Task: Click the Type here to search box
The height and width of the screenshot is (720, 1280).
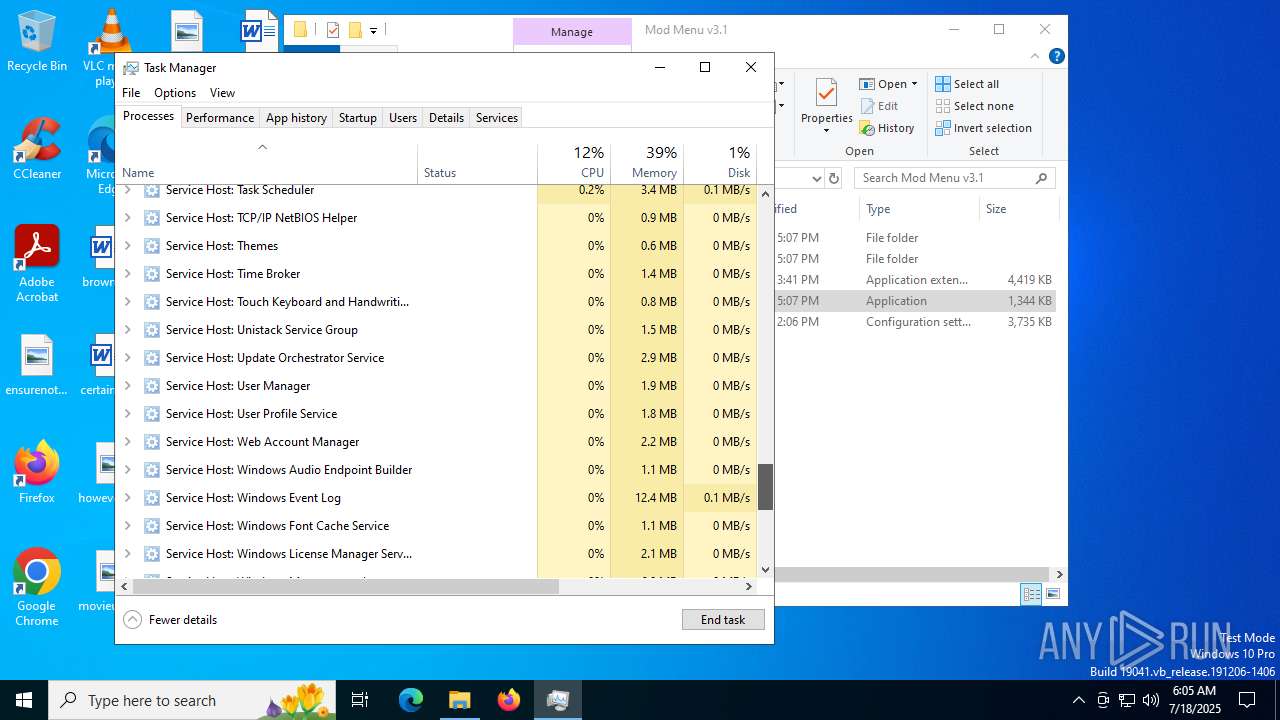Action: (x=192, y=700)
